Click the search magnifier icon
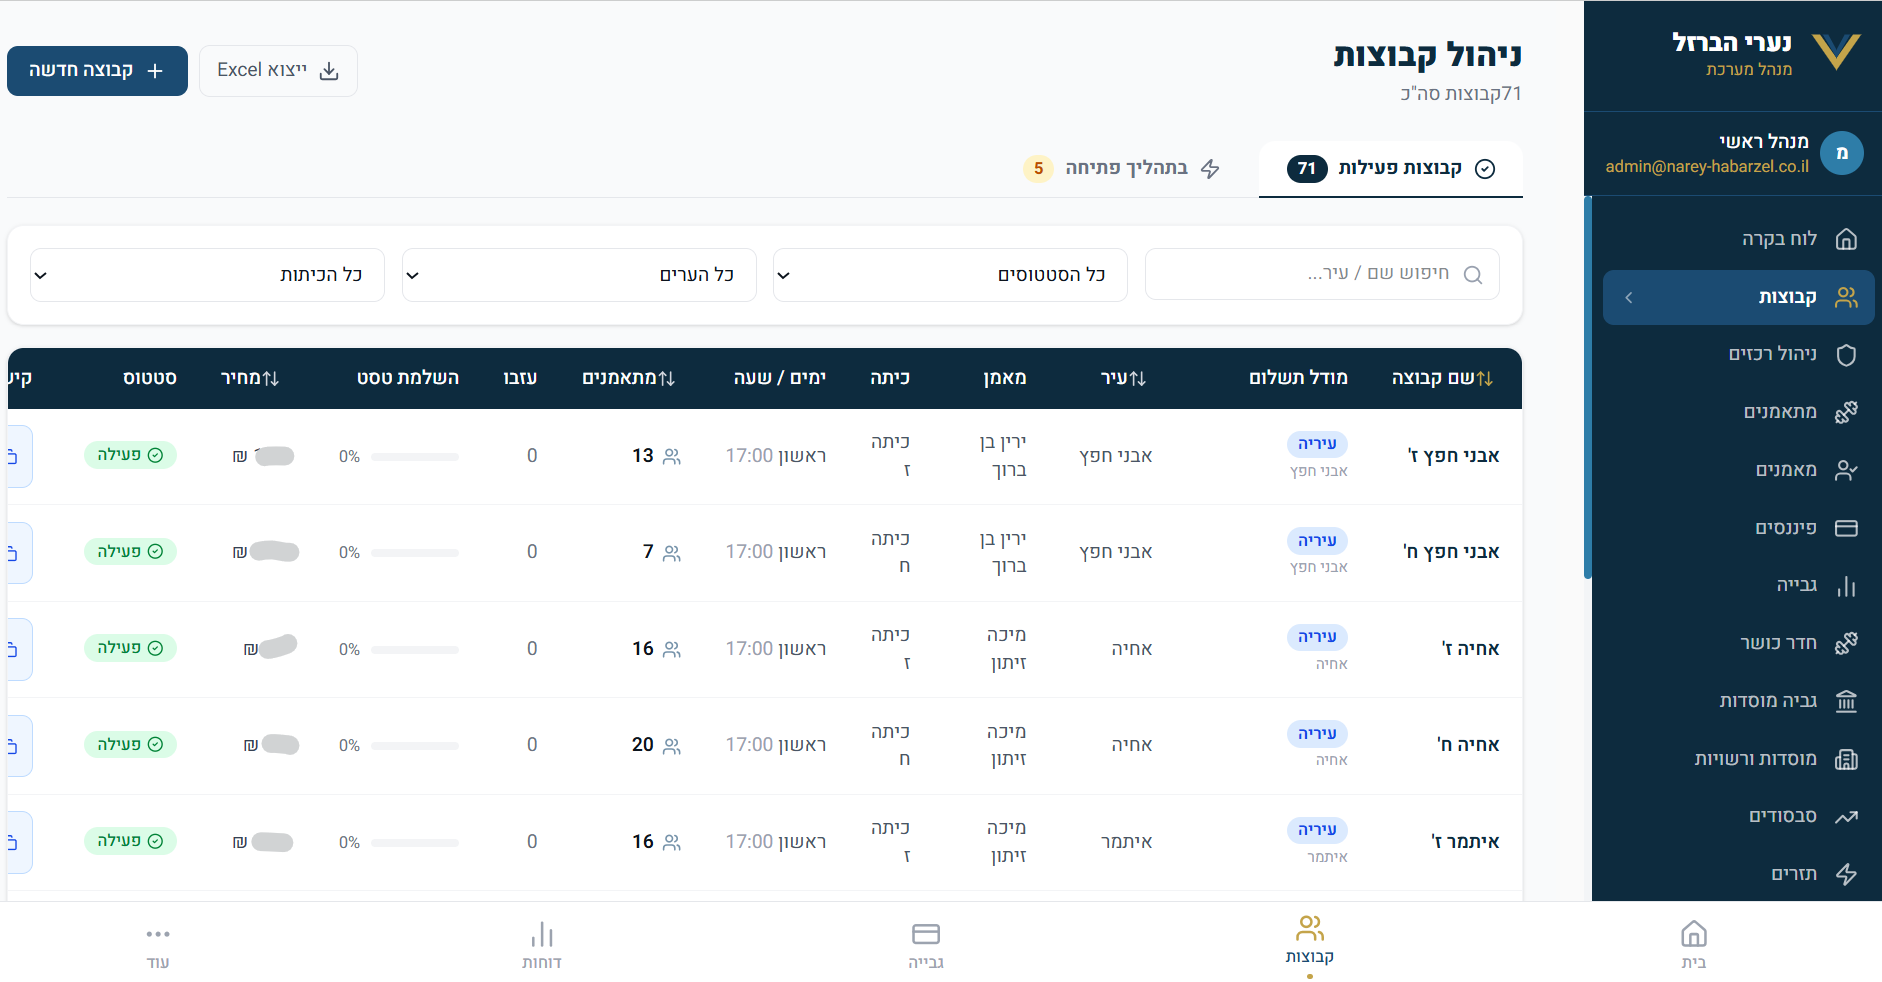This screenshot has height=982, width=1882. click(x=1473, y=275)
